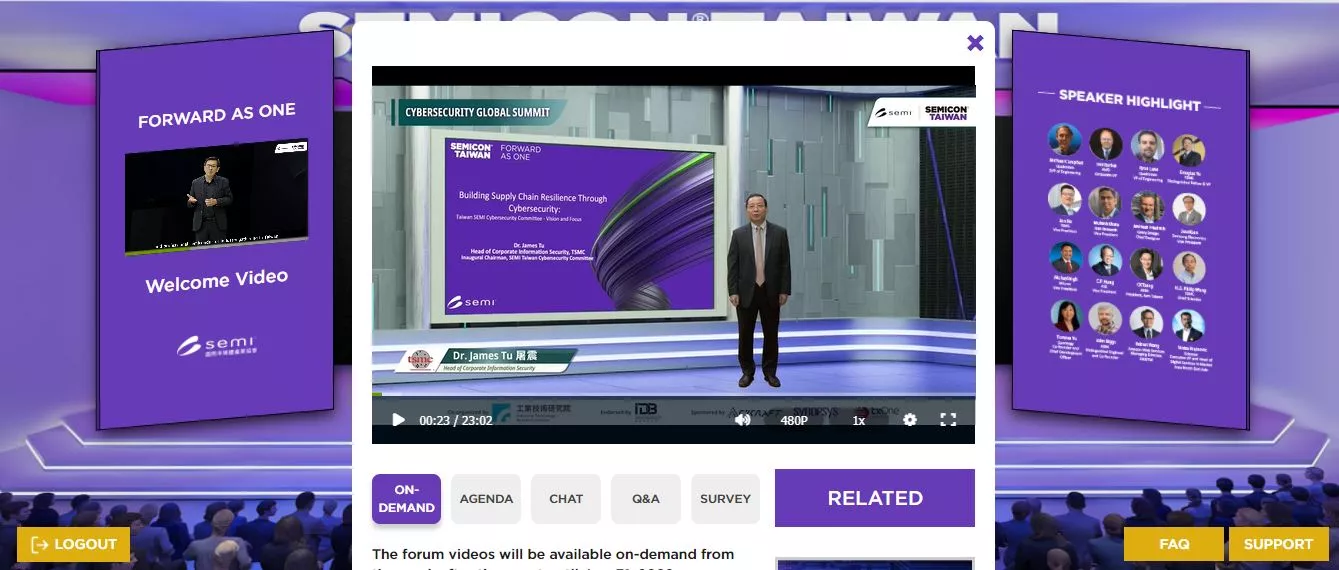The width and height of the screenshot is (1339, 570).
Task: Click the FORWARD AS ONE heading
Action: 217,115
